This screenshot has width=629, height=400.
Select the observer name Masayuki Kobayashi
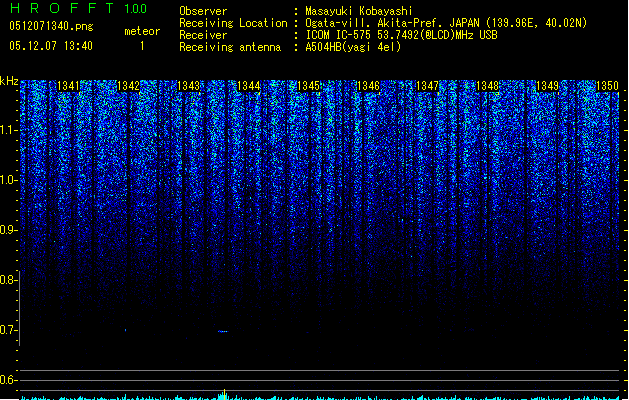pos(359,11)
